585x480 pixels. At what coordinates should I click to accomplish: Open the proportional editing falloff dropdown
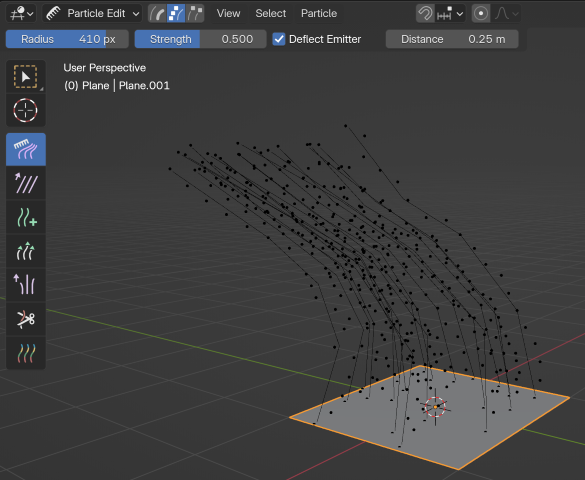(x=506, y=14)
